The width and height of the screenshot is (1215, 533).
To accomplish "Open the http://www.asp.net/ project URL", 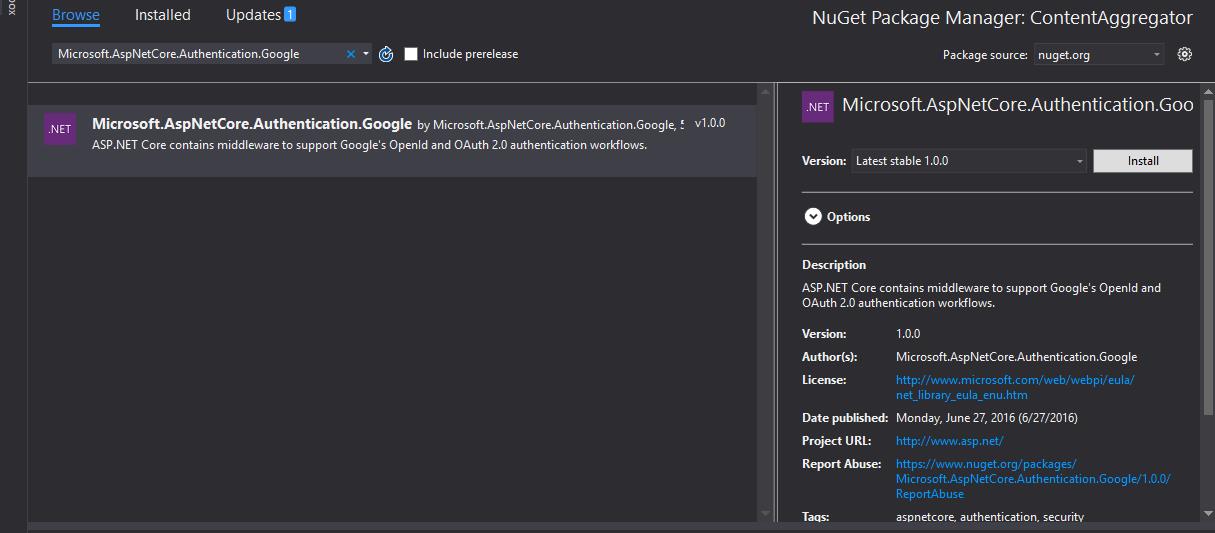I will [x=949, y=441].
